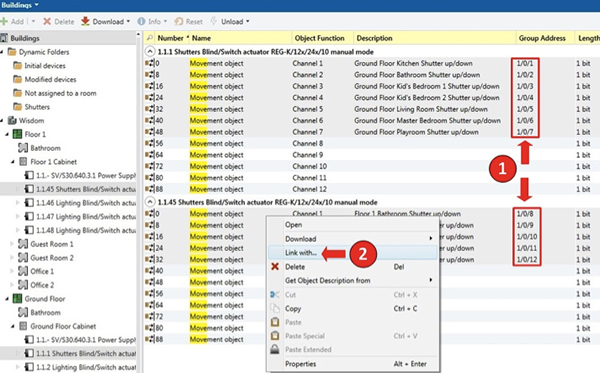Click Ground Floor Playroom Shutter up/down description
600x373 pixels.
tap(416, 132)
